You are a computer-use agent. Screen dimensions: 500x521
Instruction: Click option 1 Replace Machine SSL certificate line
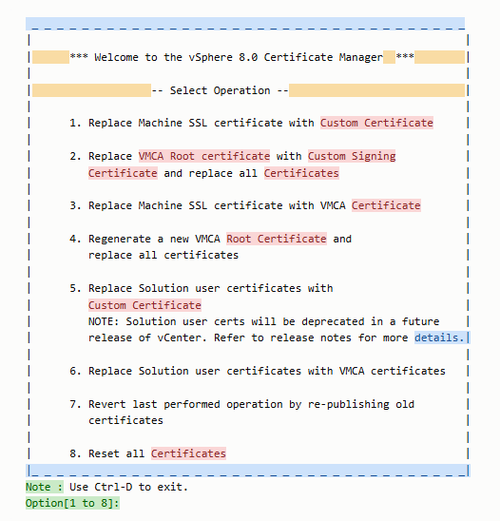coord(251,123)
